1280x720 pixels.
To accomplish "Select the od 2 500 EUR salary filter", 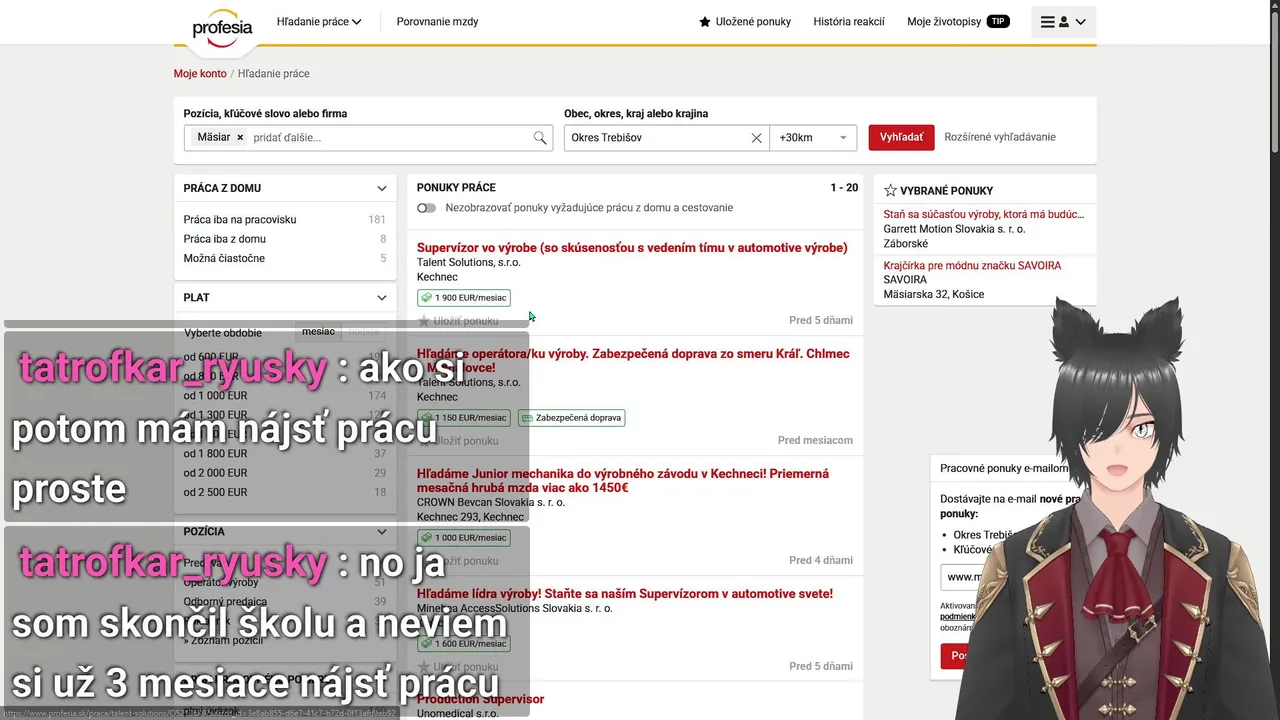I will point(215,492).
